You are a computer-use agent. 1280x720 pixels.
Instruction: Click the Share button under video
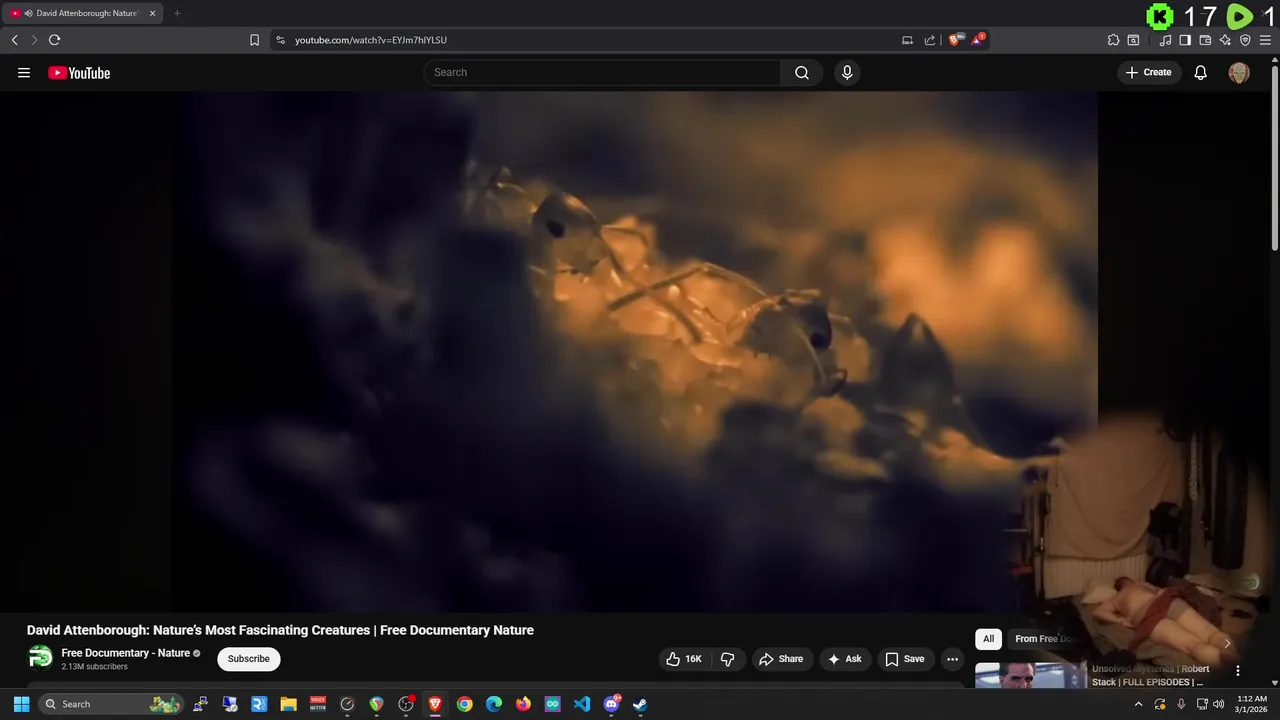point(781,659)
